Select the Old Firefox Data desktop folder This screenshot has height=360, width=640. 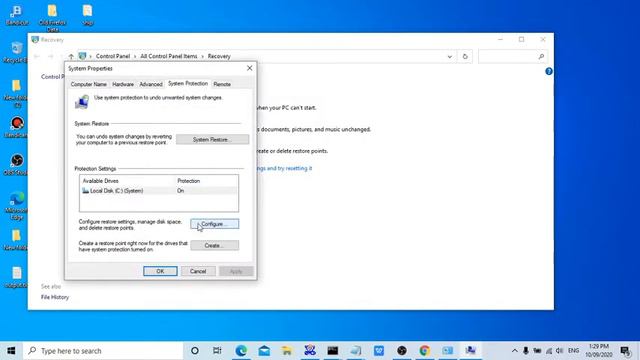click(x=52, y=18)
